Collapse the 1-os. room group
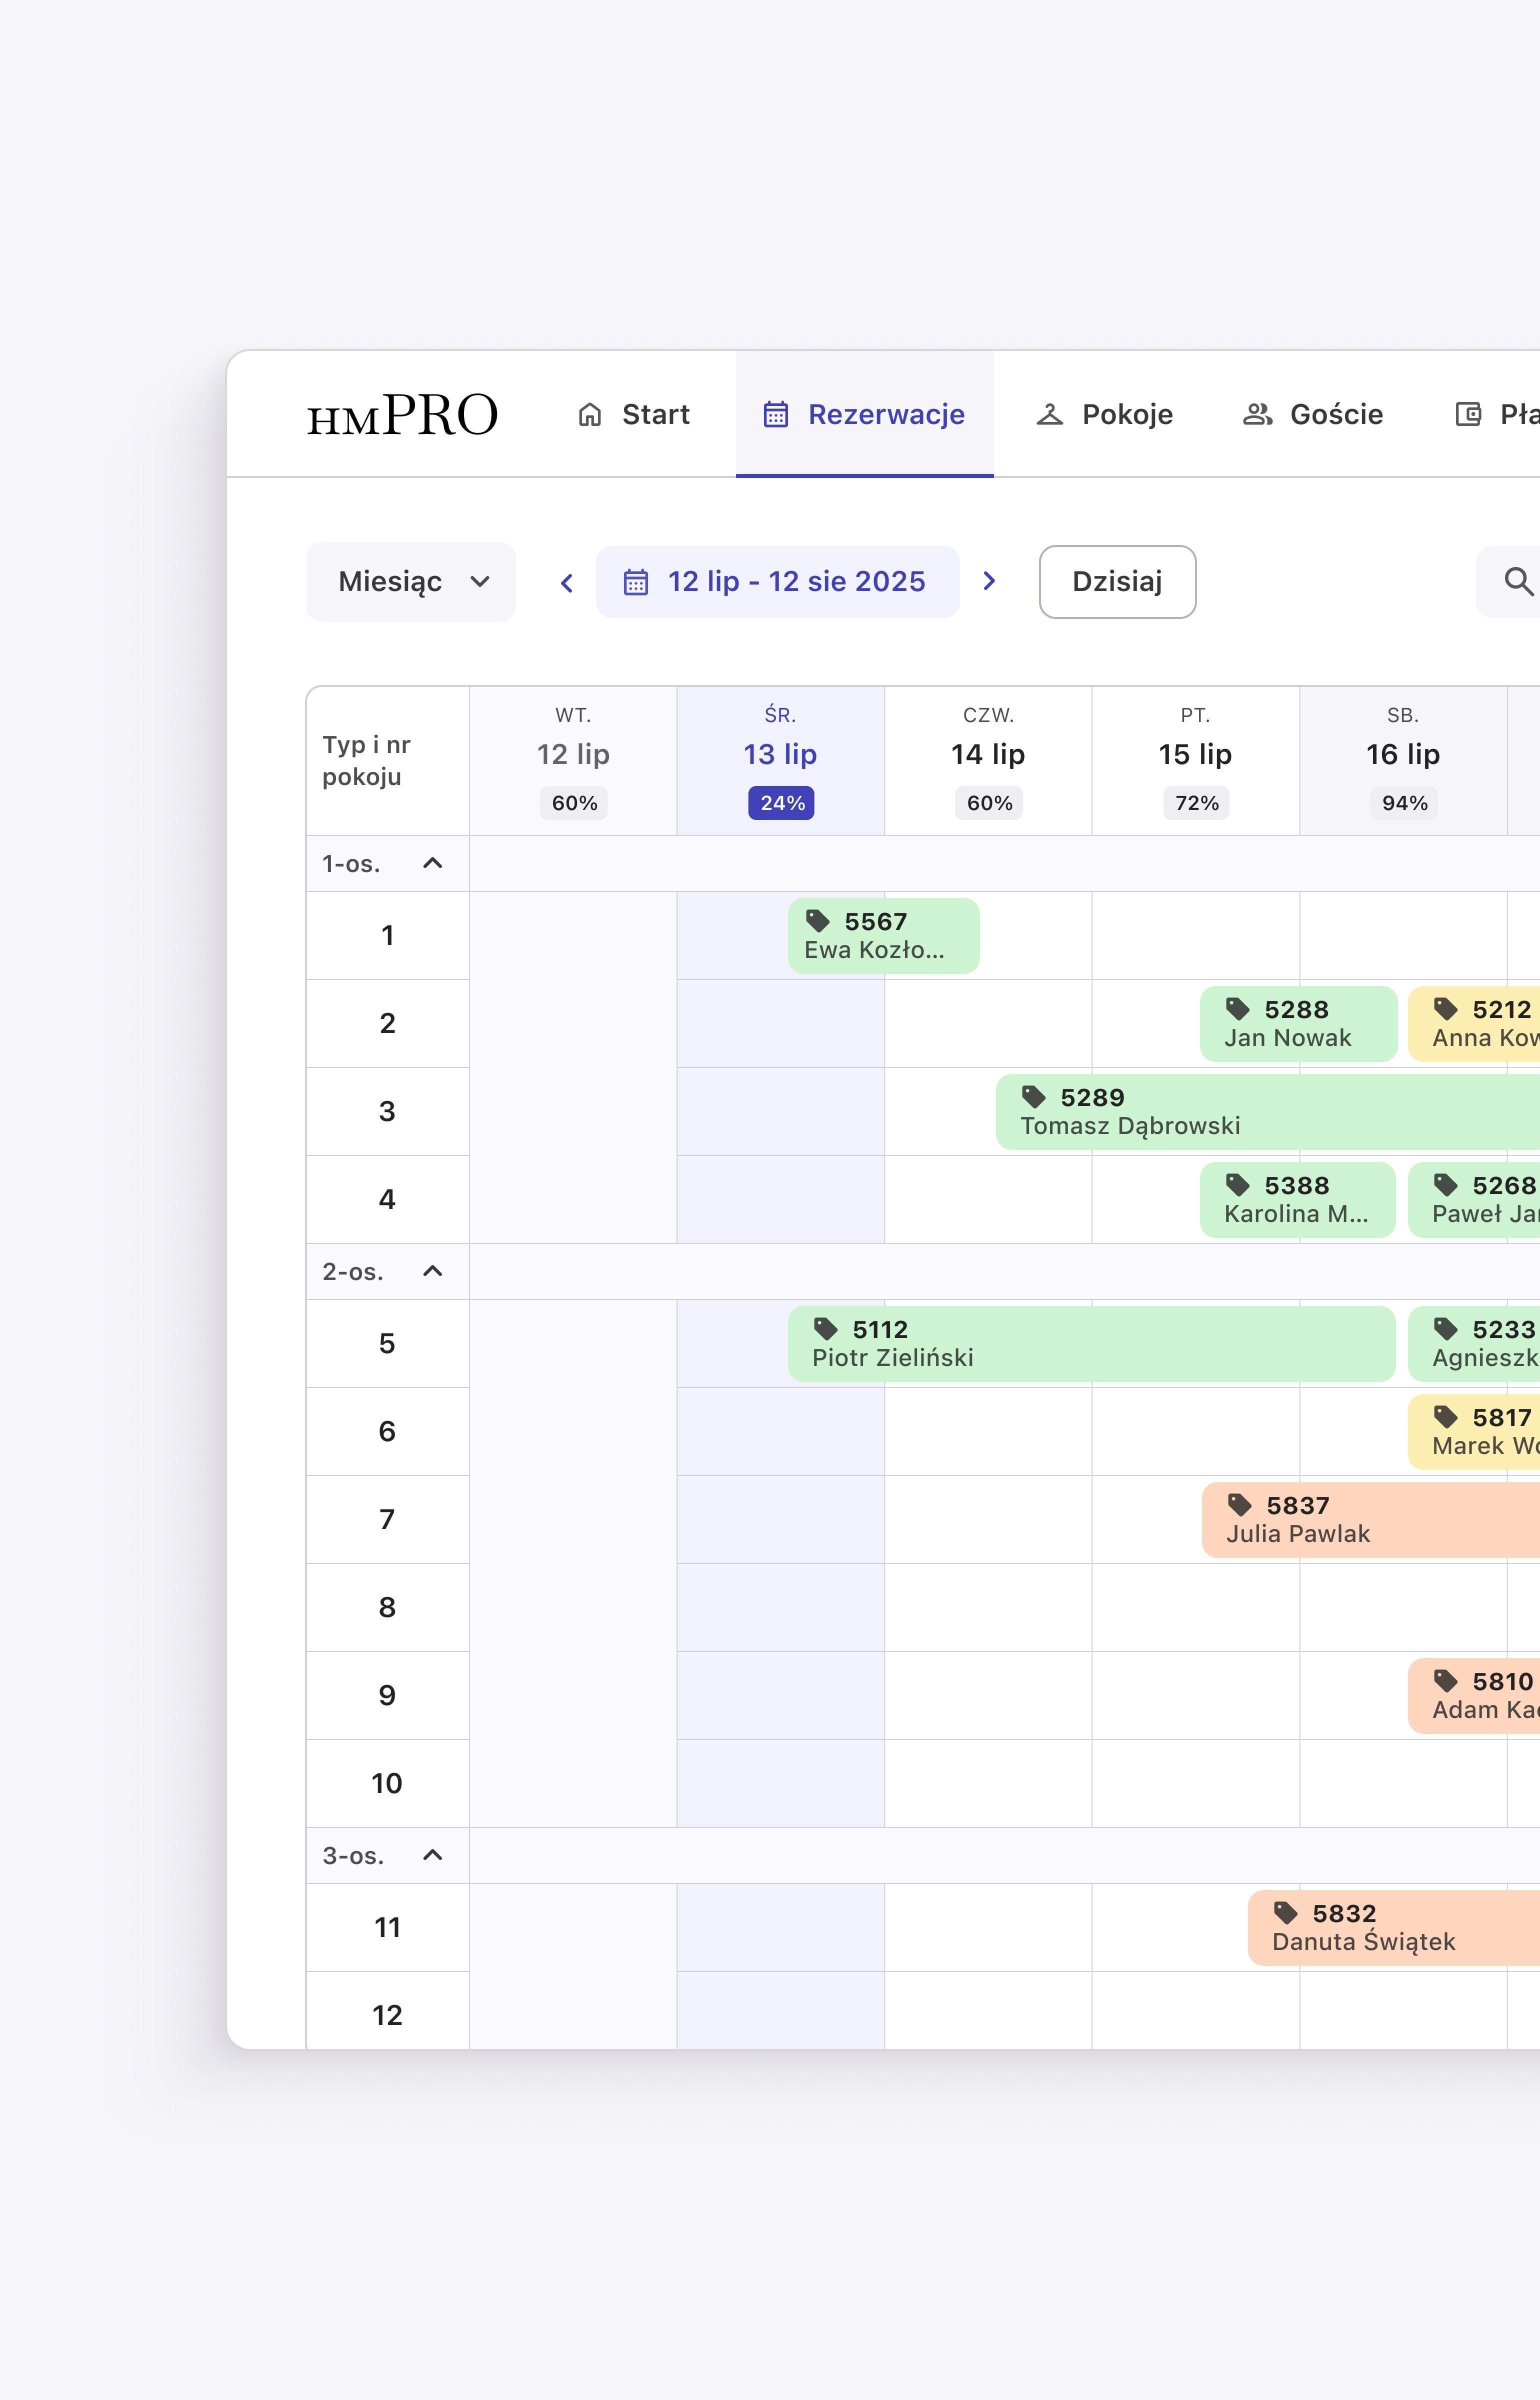 tap(433, 863)
